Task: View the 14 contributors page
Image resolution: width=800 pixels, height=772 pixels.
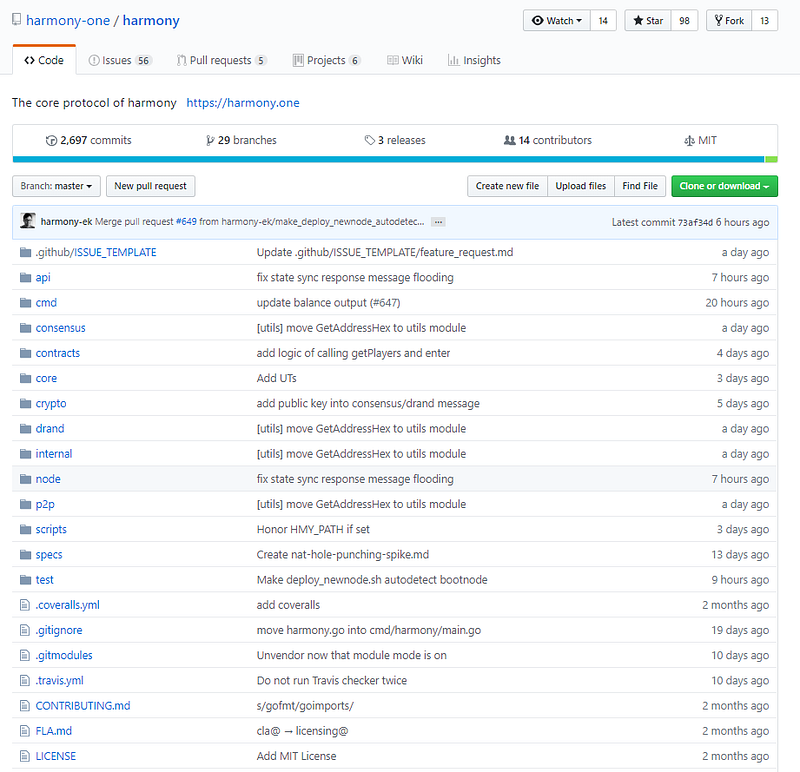Action: pos(548,140)
